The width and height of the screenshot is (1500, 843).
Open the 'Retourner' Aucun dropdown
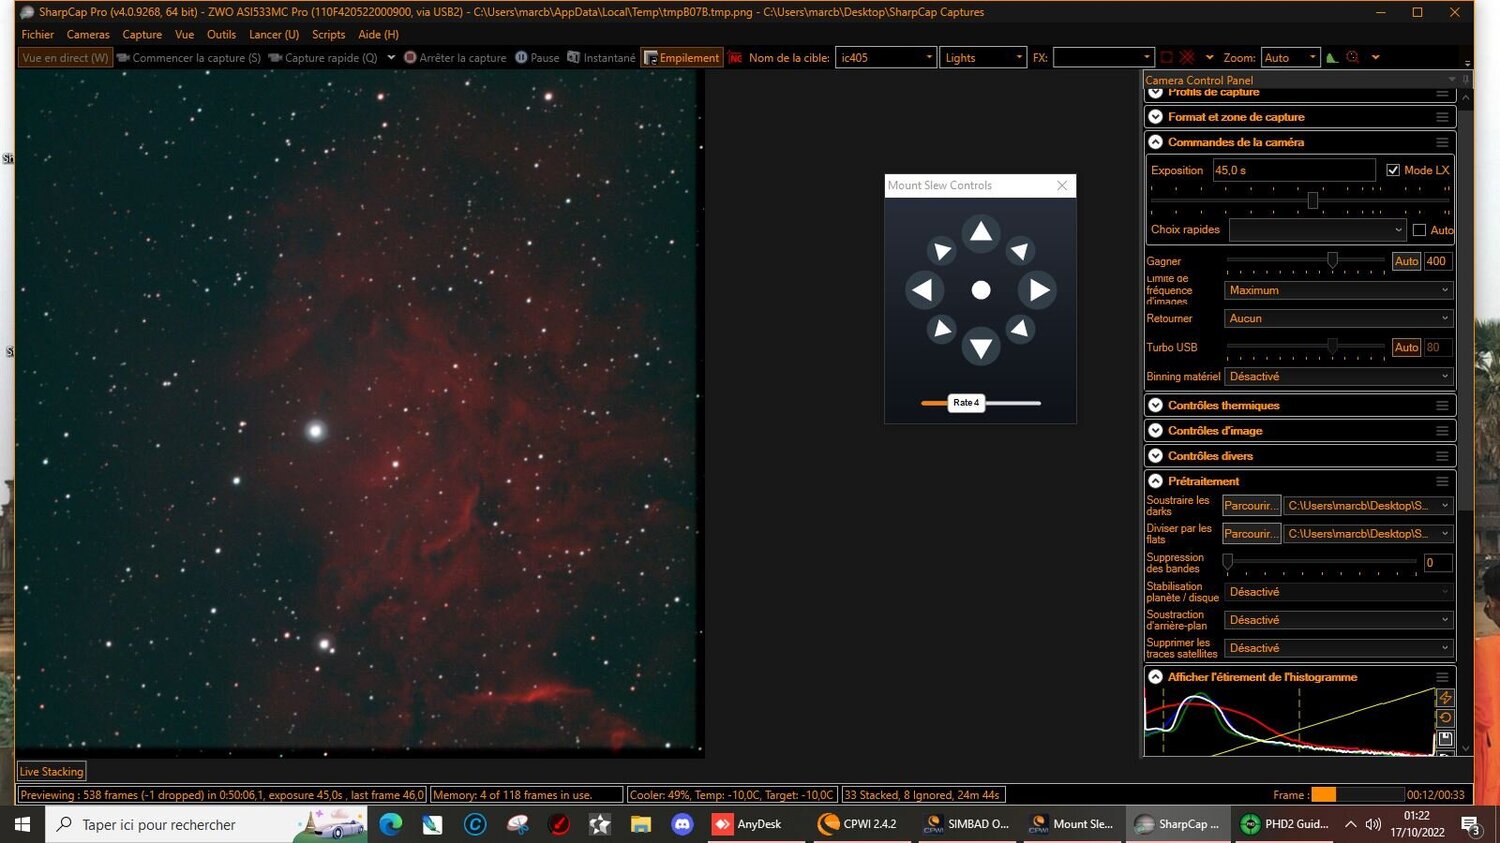[1338, 318]
